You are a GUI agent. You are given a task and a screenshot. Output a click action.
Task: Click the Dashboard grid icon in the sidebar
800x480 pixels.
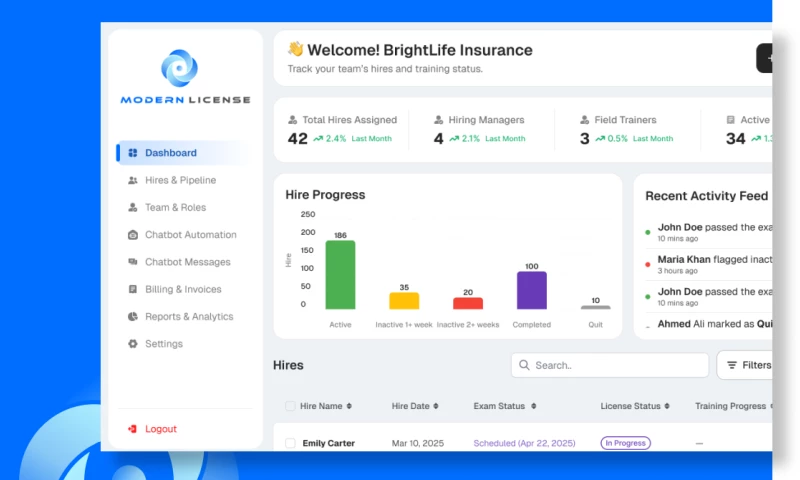tap(133, 153)
